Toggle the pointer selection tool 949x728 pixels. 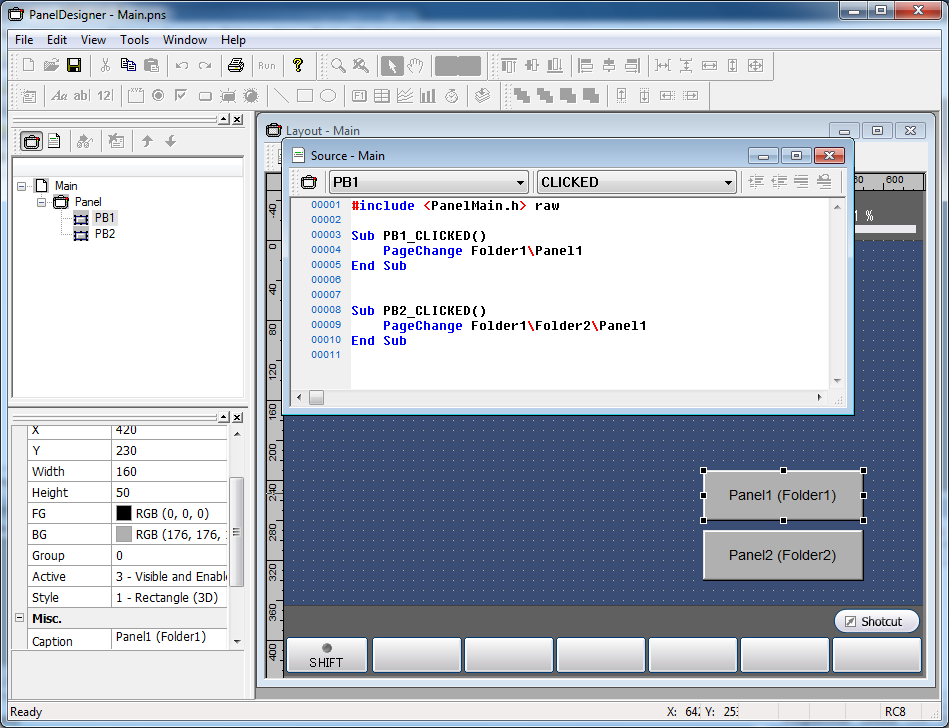tap(392, 66)
